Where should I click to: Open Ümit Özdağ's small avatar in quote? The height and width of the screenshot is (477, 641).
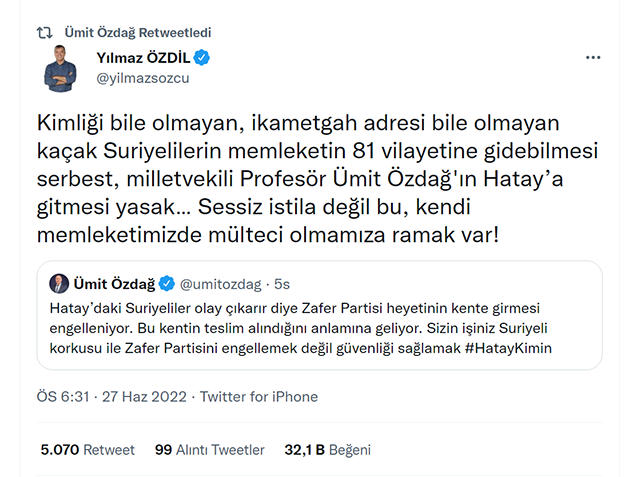point(59,284)
